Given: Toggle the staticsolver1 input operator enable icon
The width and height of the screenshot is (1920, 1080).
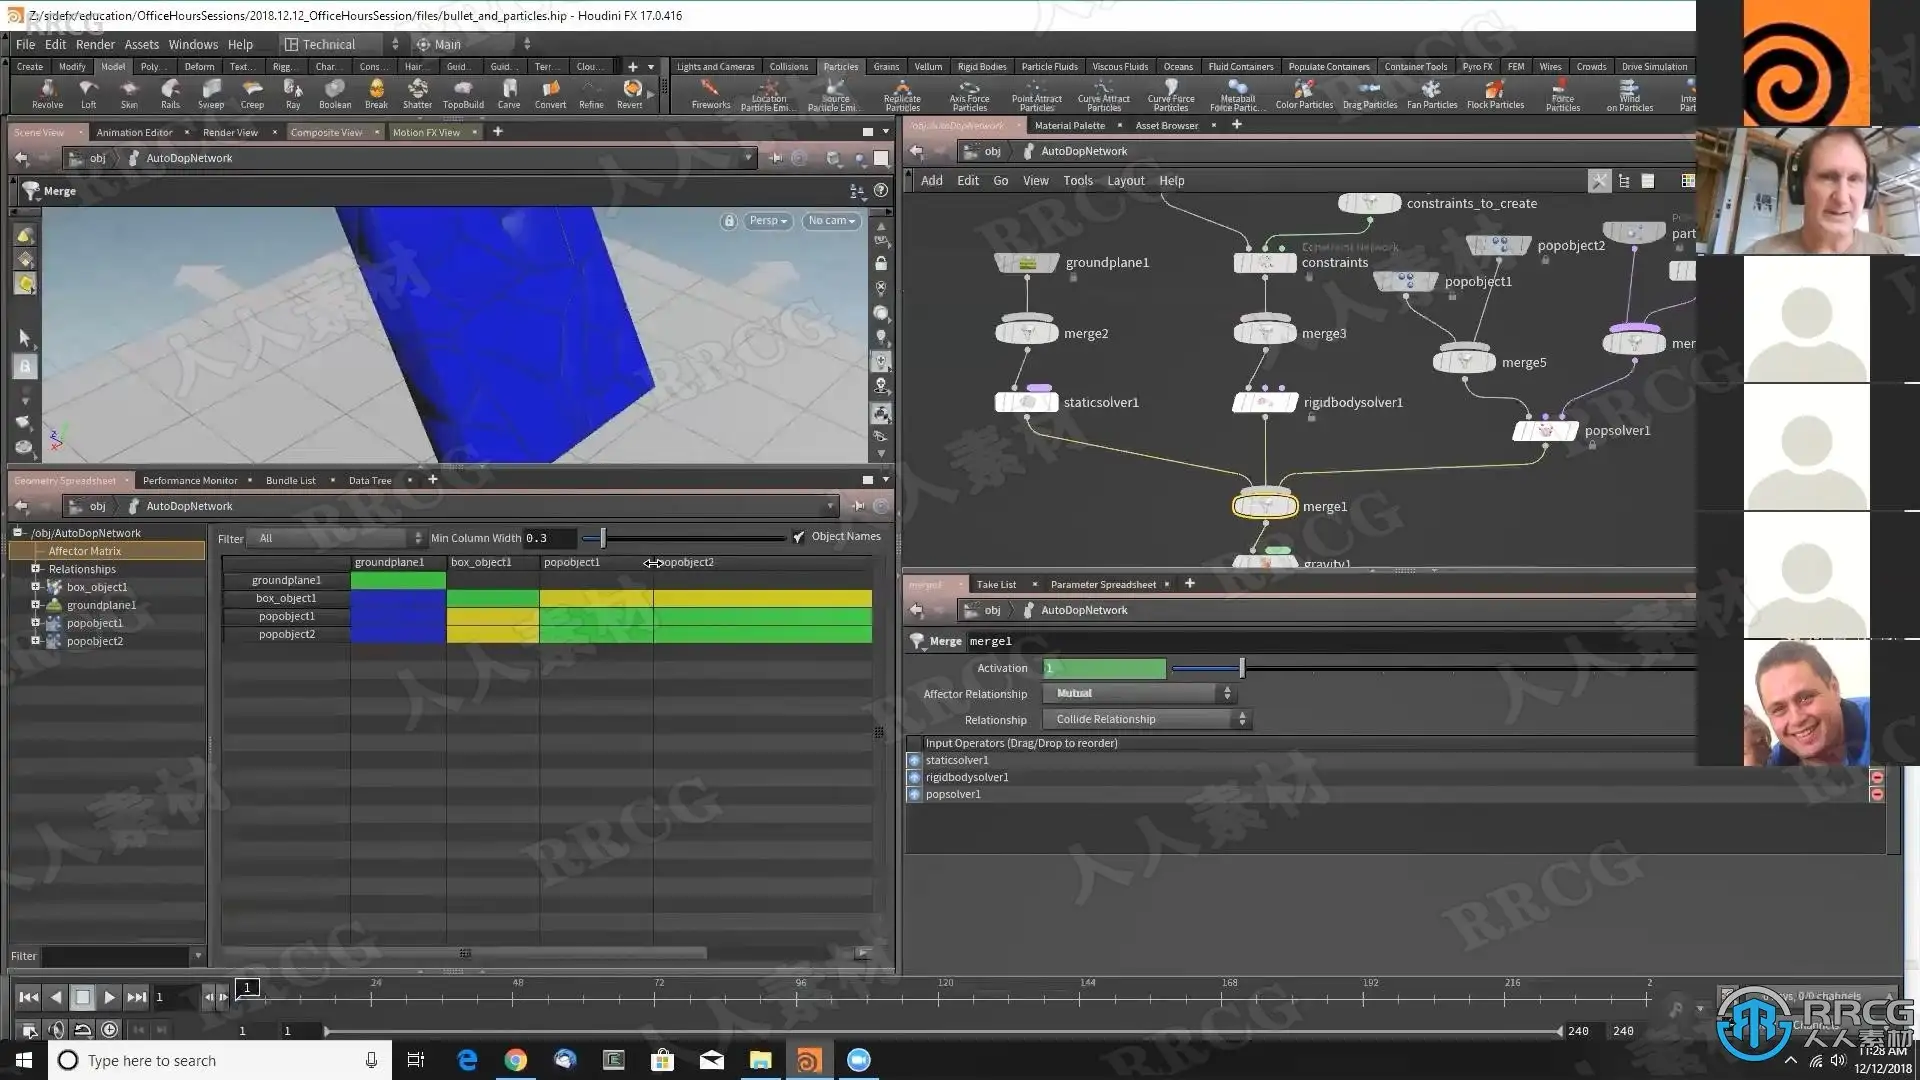Looking at the screenshot, I should coord(914,760).
